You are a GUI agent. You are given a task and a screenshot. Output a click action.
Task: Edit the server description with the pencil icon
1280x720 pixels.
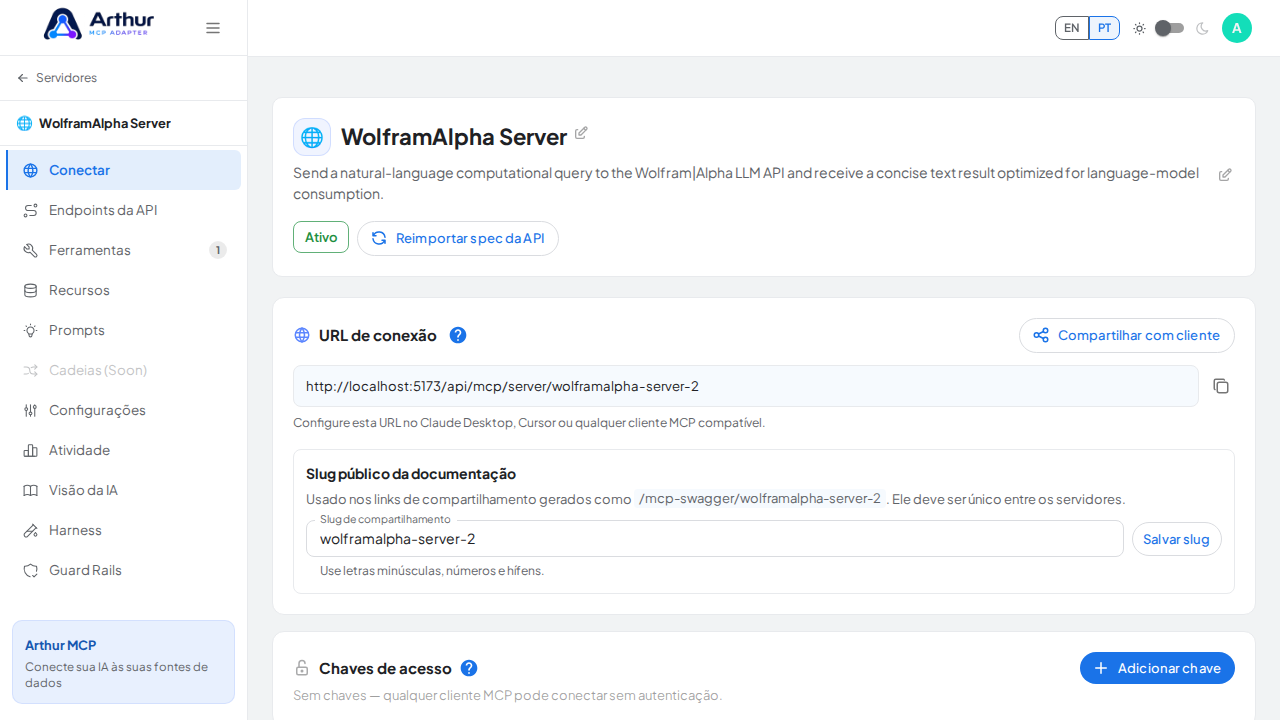point(1225,175)
